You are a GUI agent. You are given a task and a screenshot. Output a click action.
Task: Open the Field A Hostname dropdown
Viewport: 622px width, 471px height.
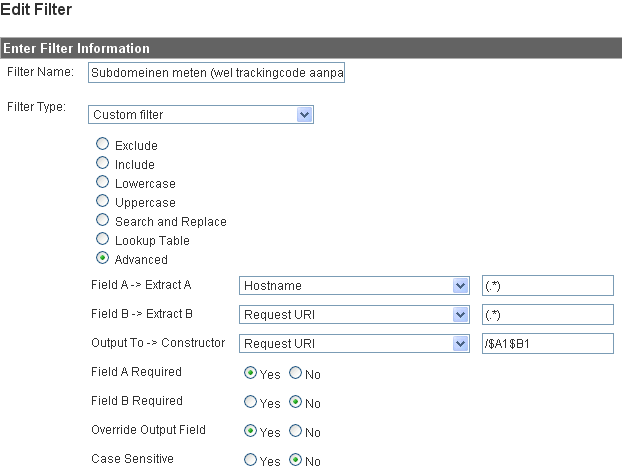click(x=354, y=286)
